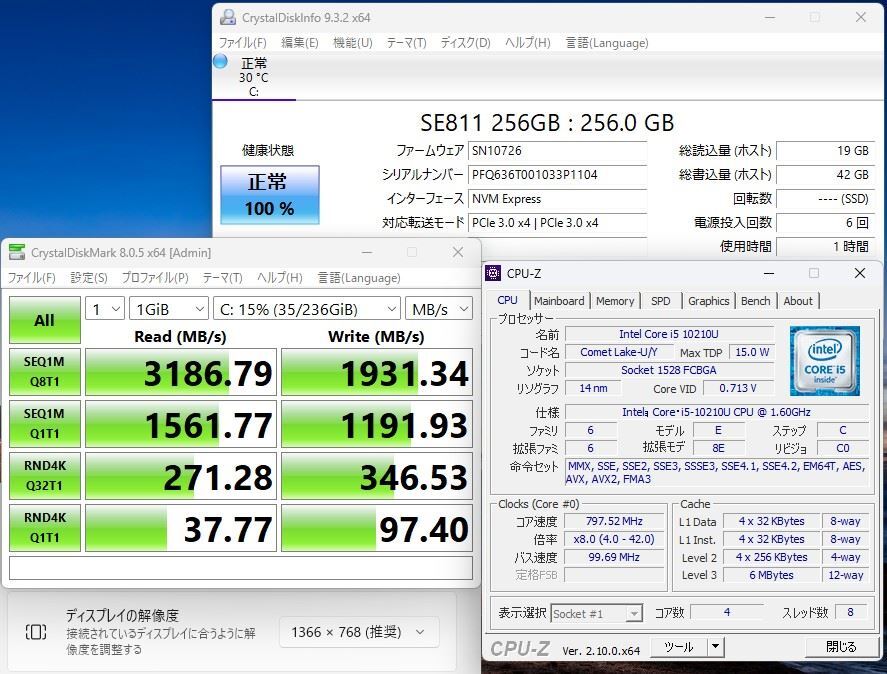This screenshot has width=887, height=674.
Task: Click the core speed value 797.52 MHz
Action: (614, 521)
